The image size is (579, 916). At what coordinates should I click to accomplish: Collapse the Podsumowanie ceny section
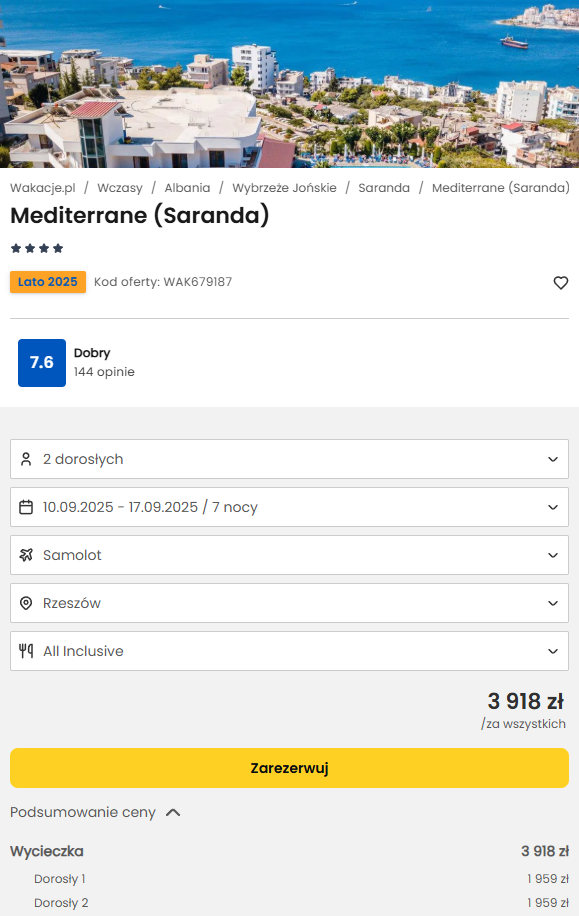tap(95, 813)
